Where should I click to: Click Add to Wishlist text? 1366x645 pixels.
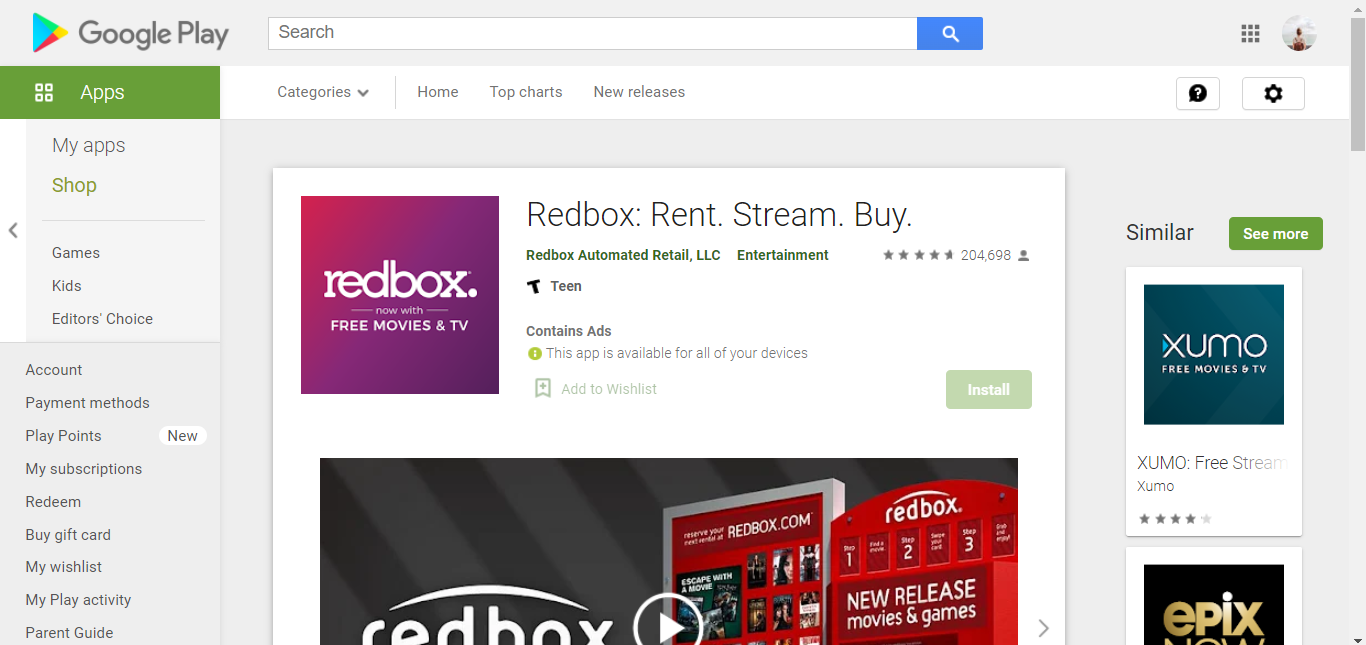[x=609, y=389]
